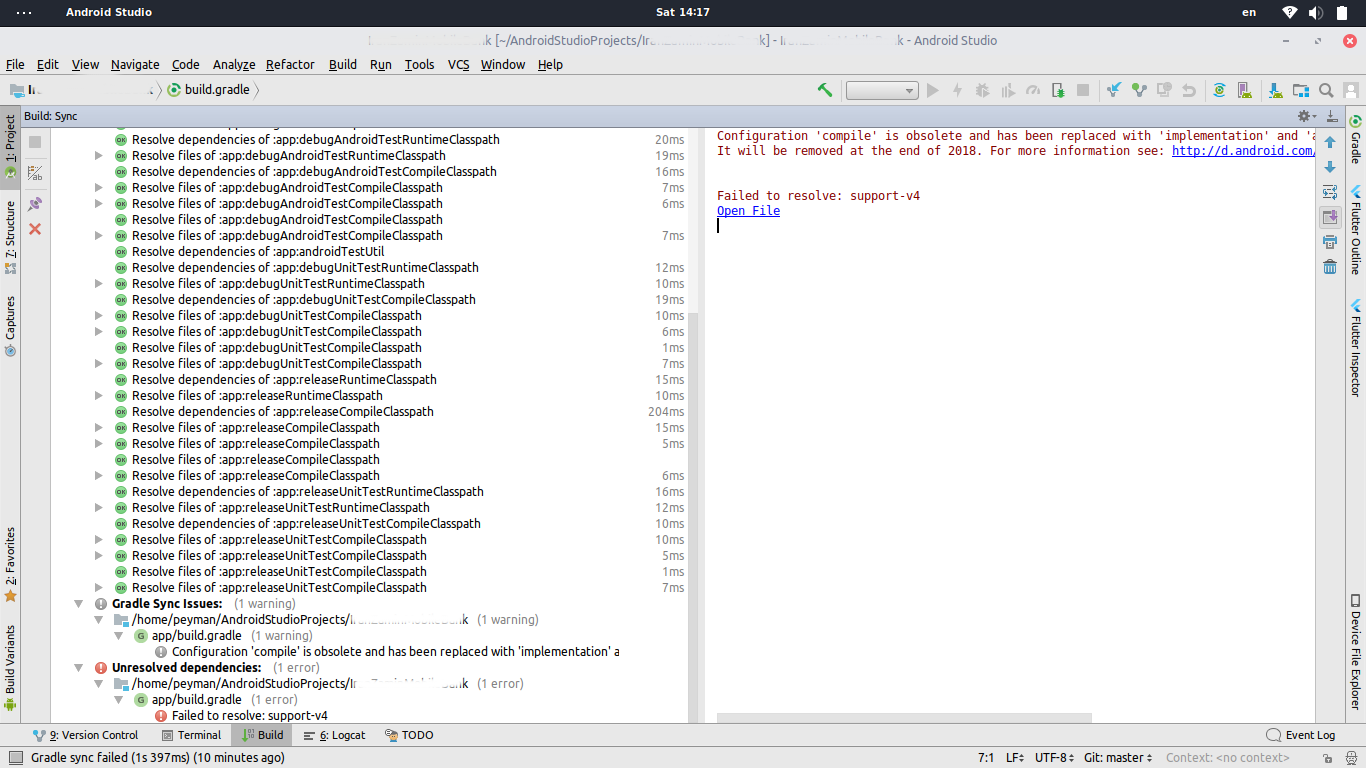Click the tool windows quick-access icon in status bar
This screenshot has height=768, width=1366.
(x=15, y=758)
